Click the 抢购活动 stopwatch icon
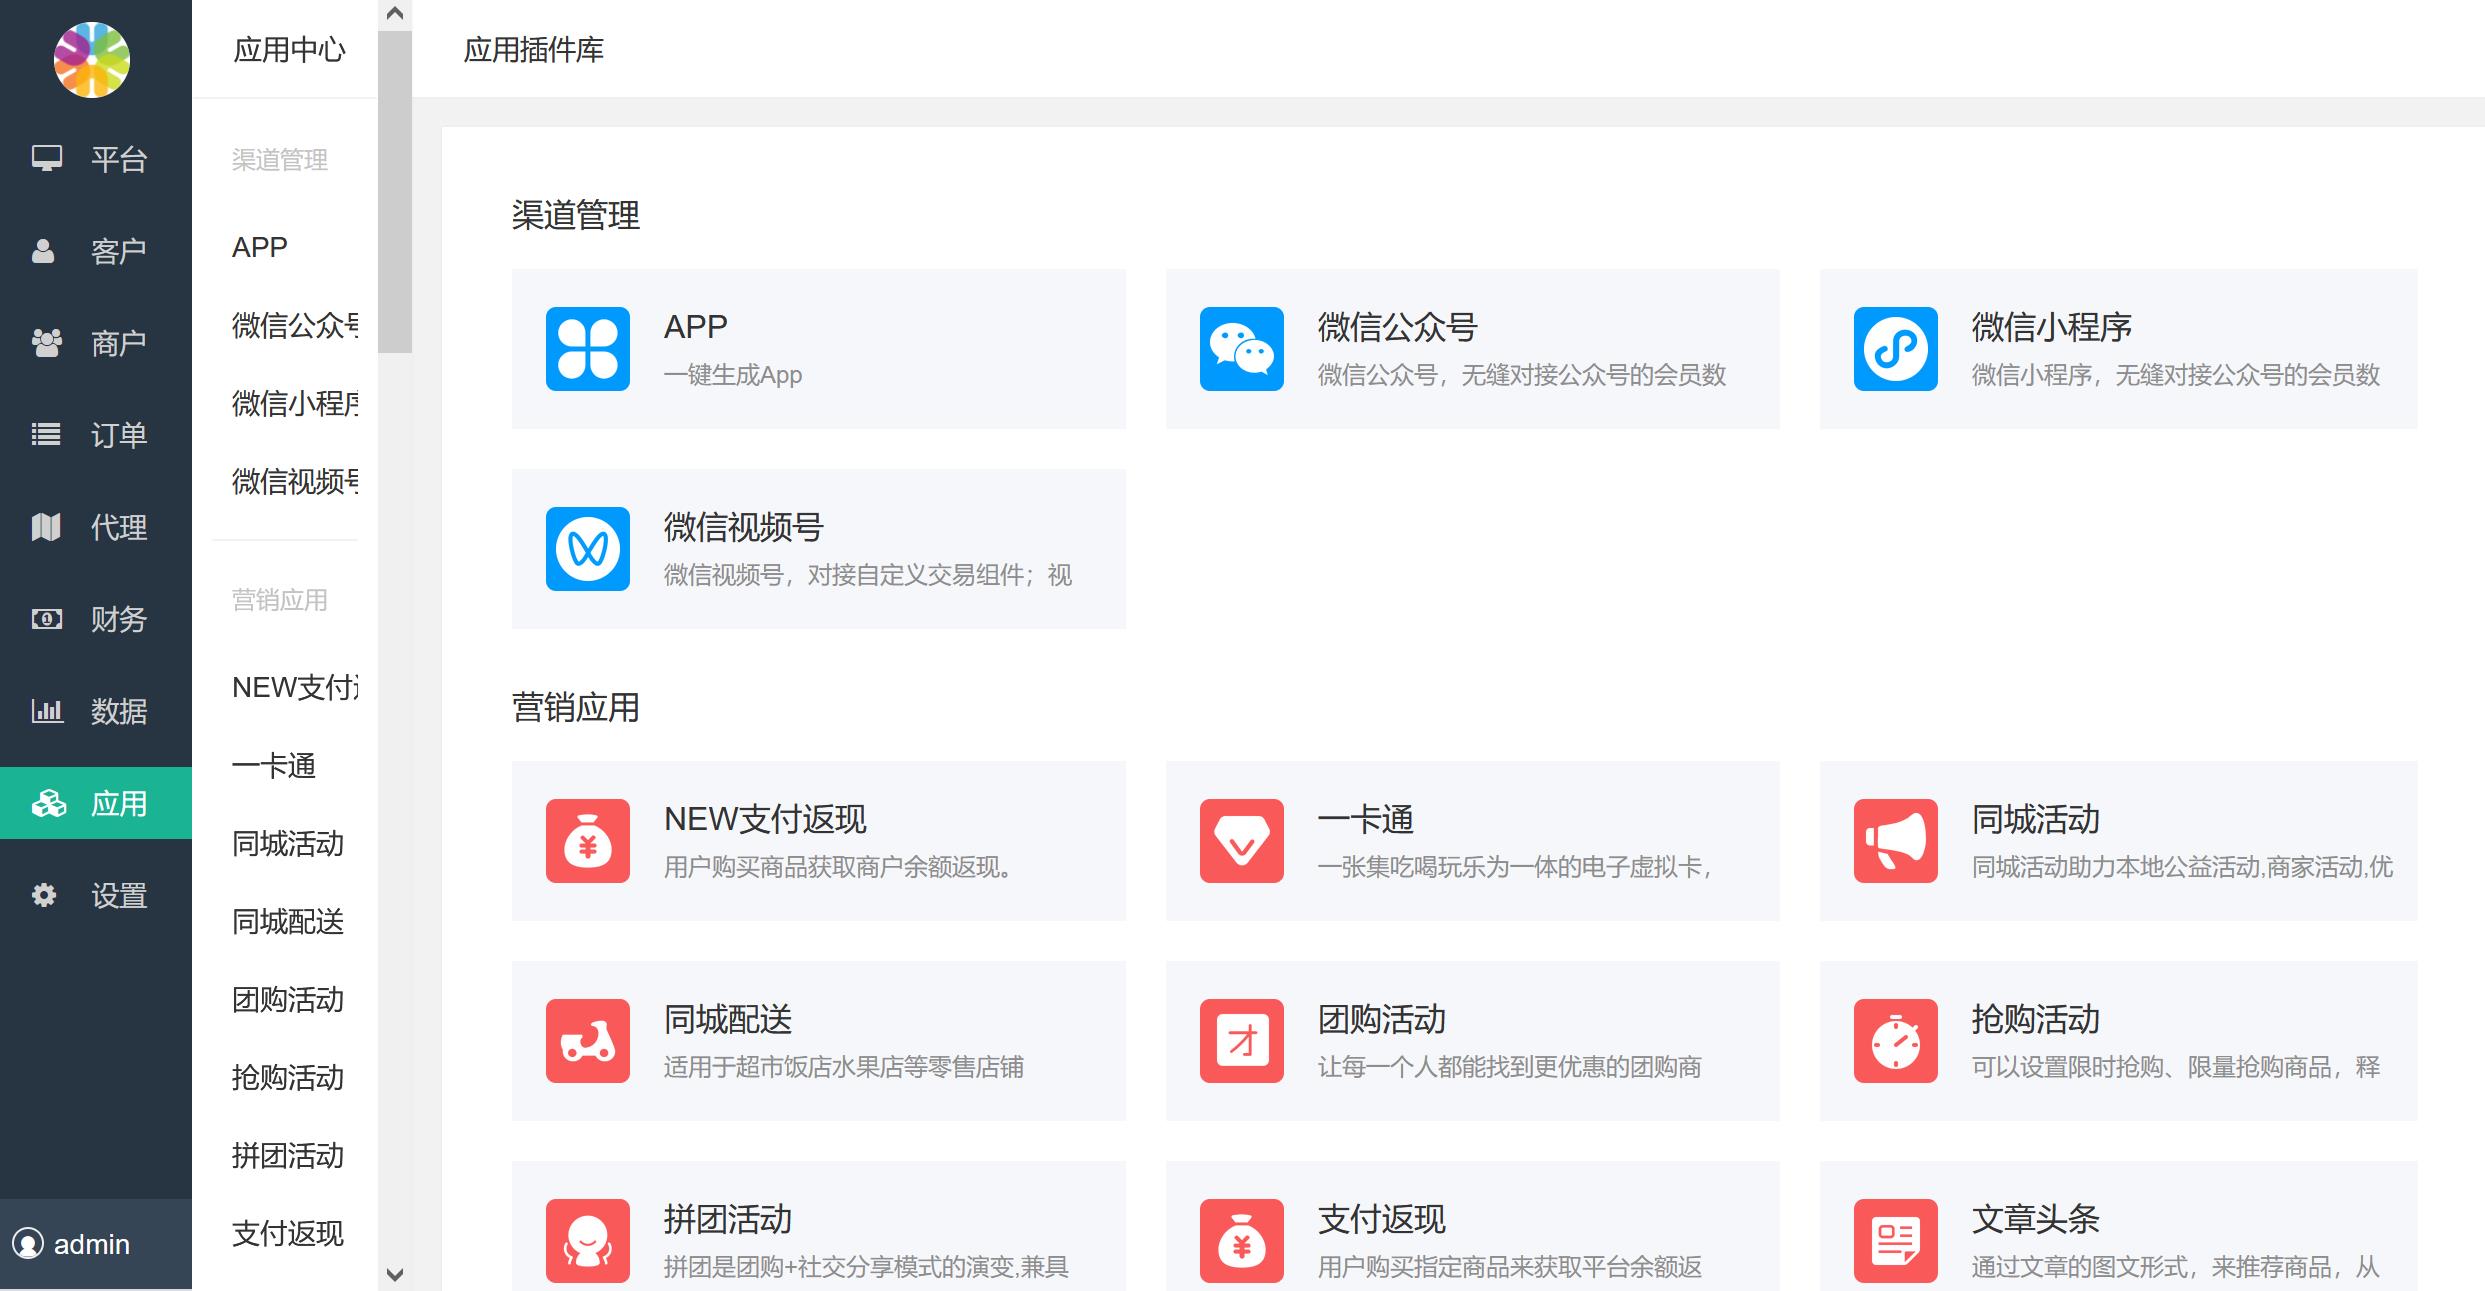 [1895, 1041]
